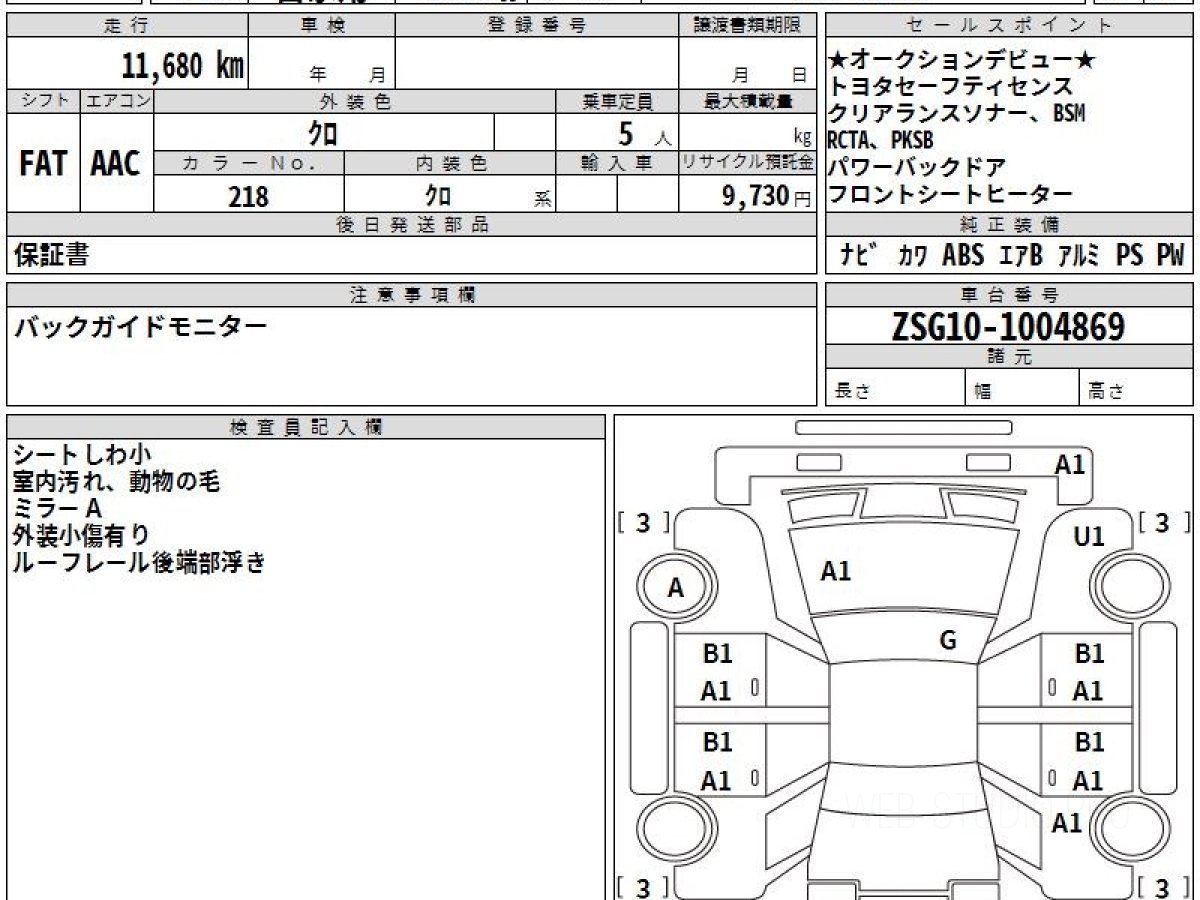The height and width of the screenshot is (900, 1200).
Task: Click the トヨタセーフティセンス line
Action: click(x=952, y=87)
